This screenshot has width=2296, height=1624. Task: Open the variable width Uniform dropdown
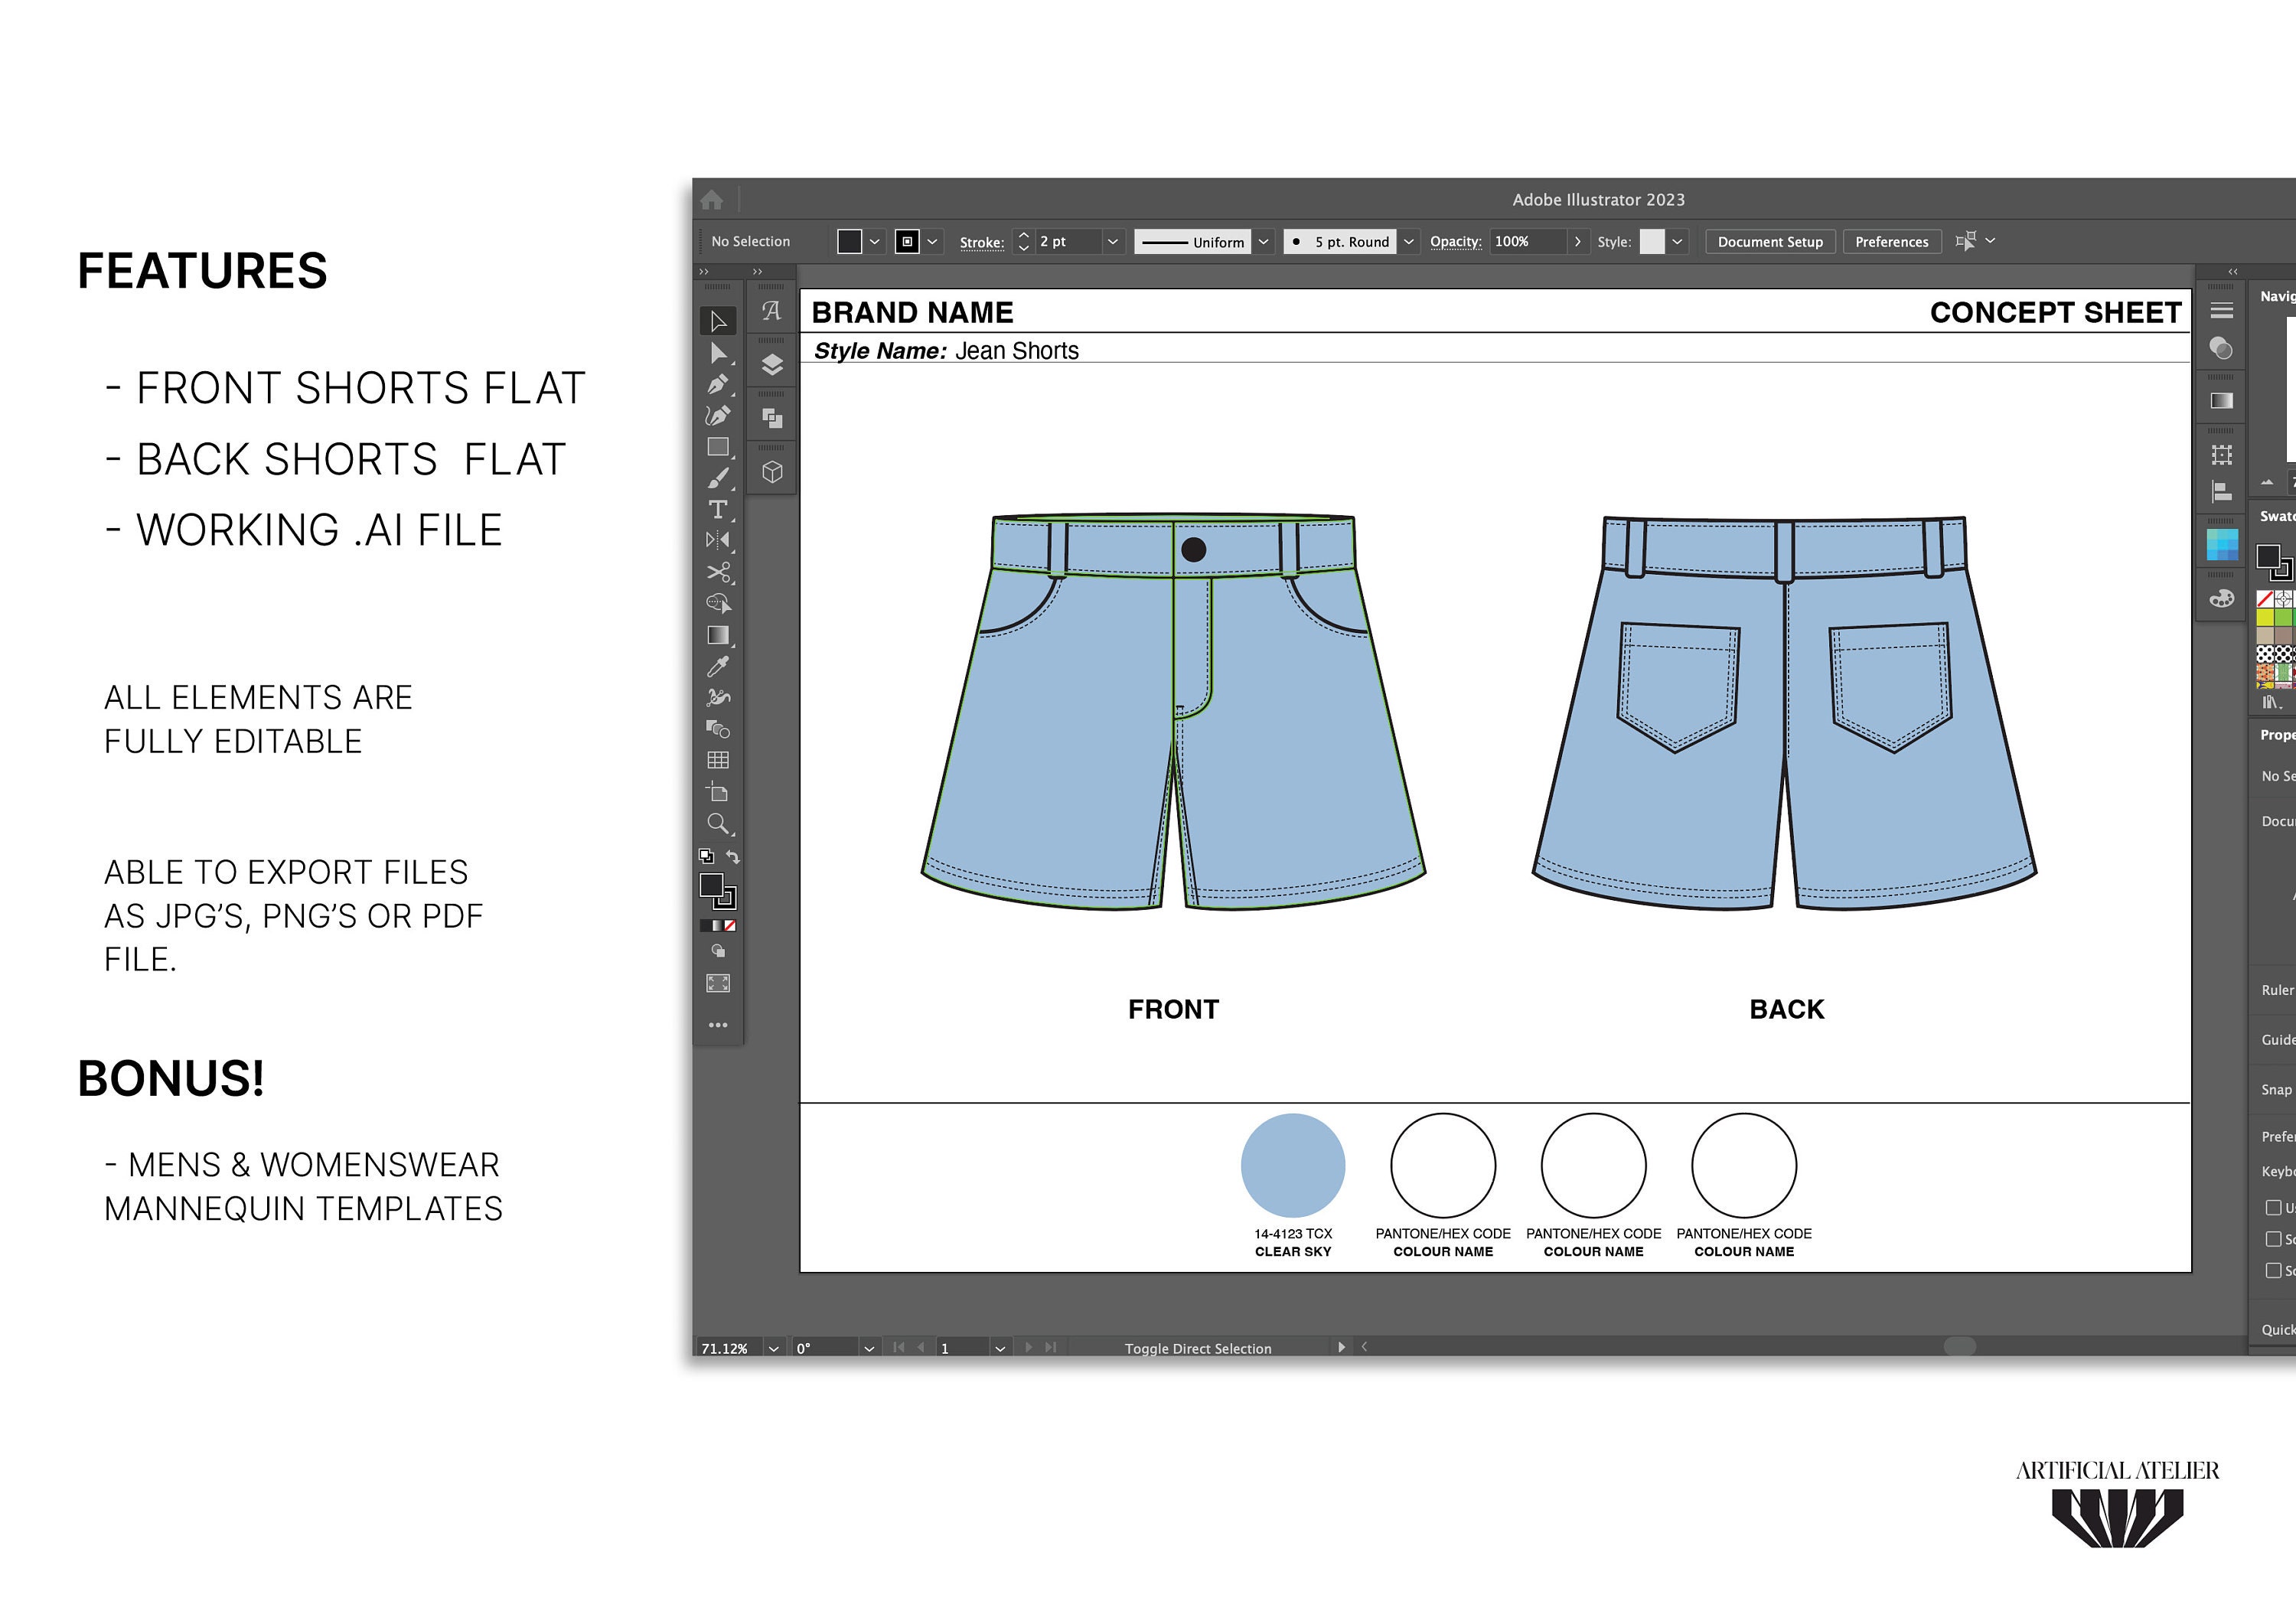click(1264, 241)
